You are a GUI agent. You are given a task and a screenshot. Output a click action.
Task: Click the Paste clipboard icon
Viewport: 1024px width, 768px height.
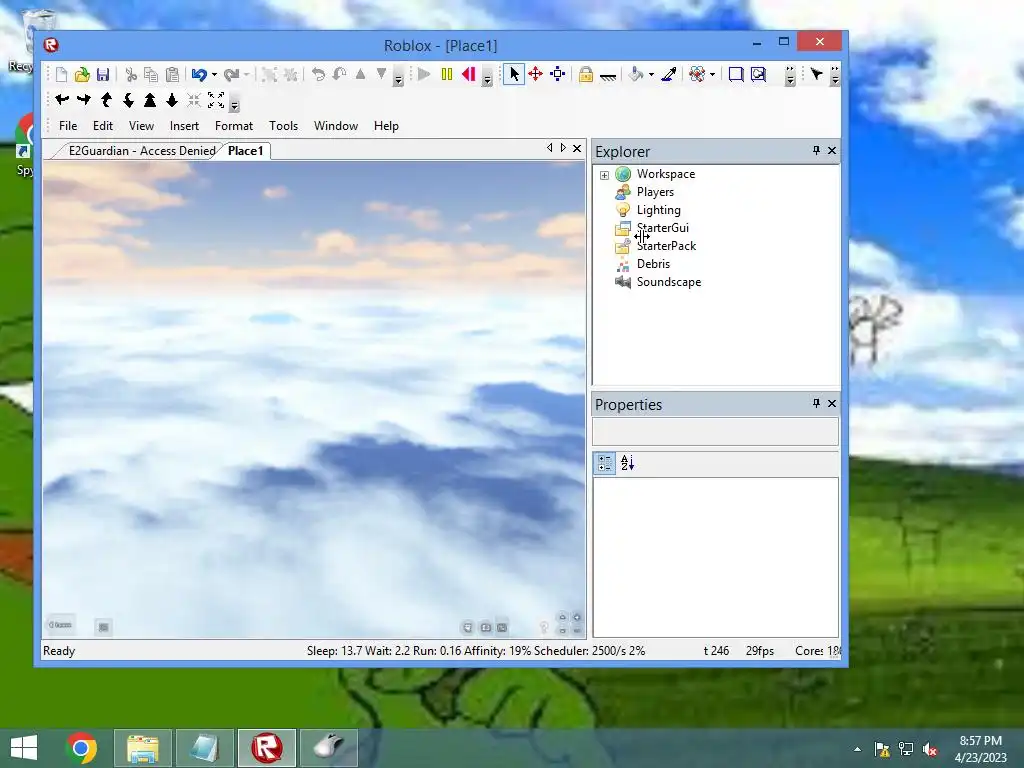172,74
